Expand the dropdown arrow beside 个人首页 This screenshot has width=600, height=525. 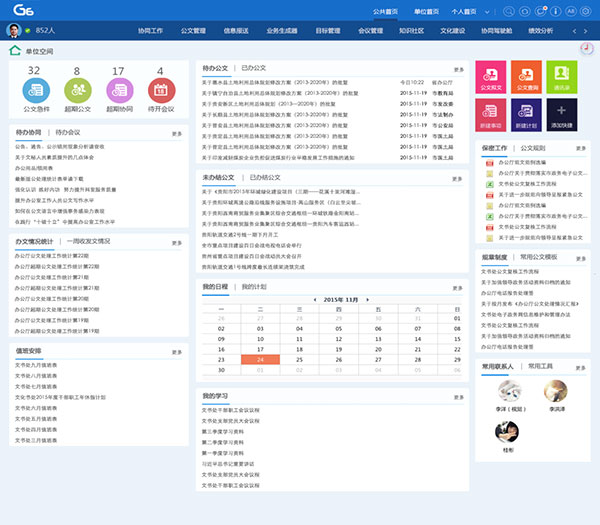tap(487, 12)
